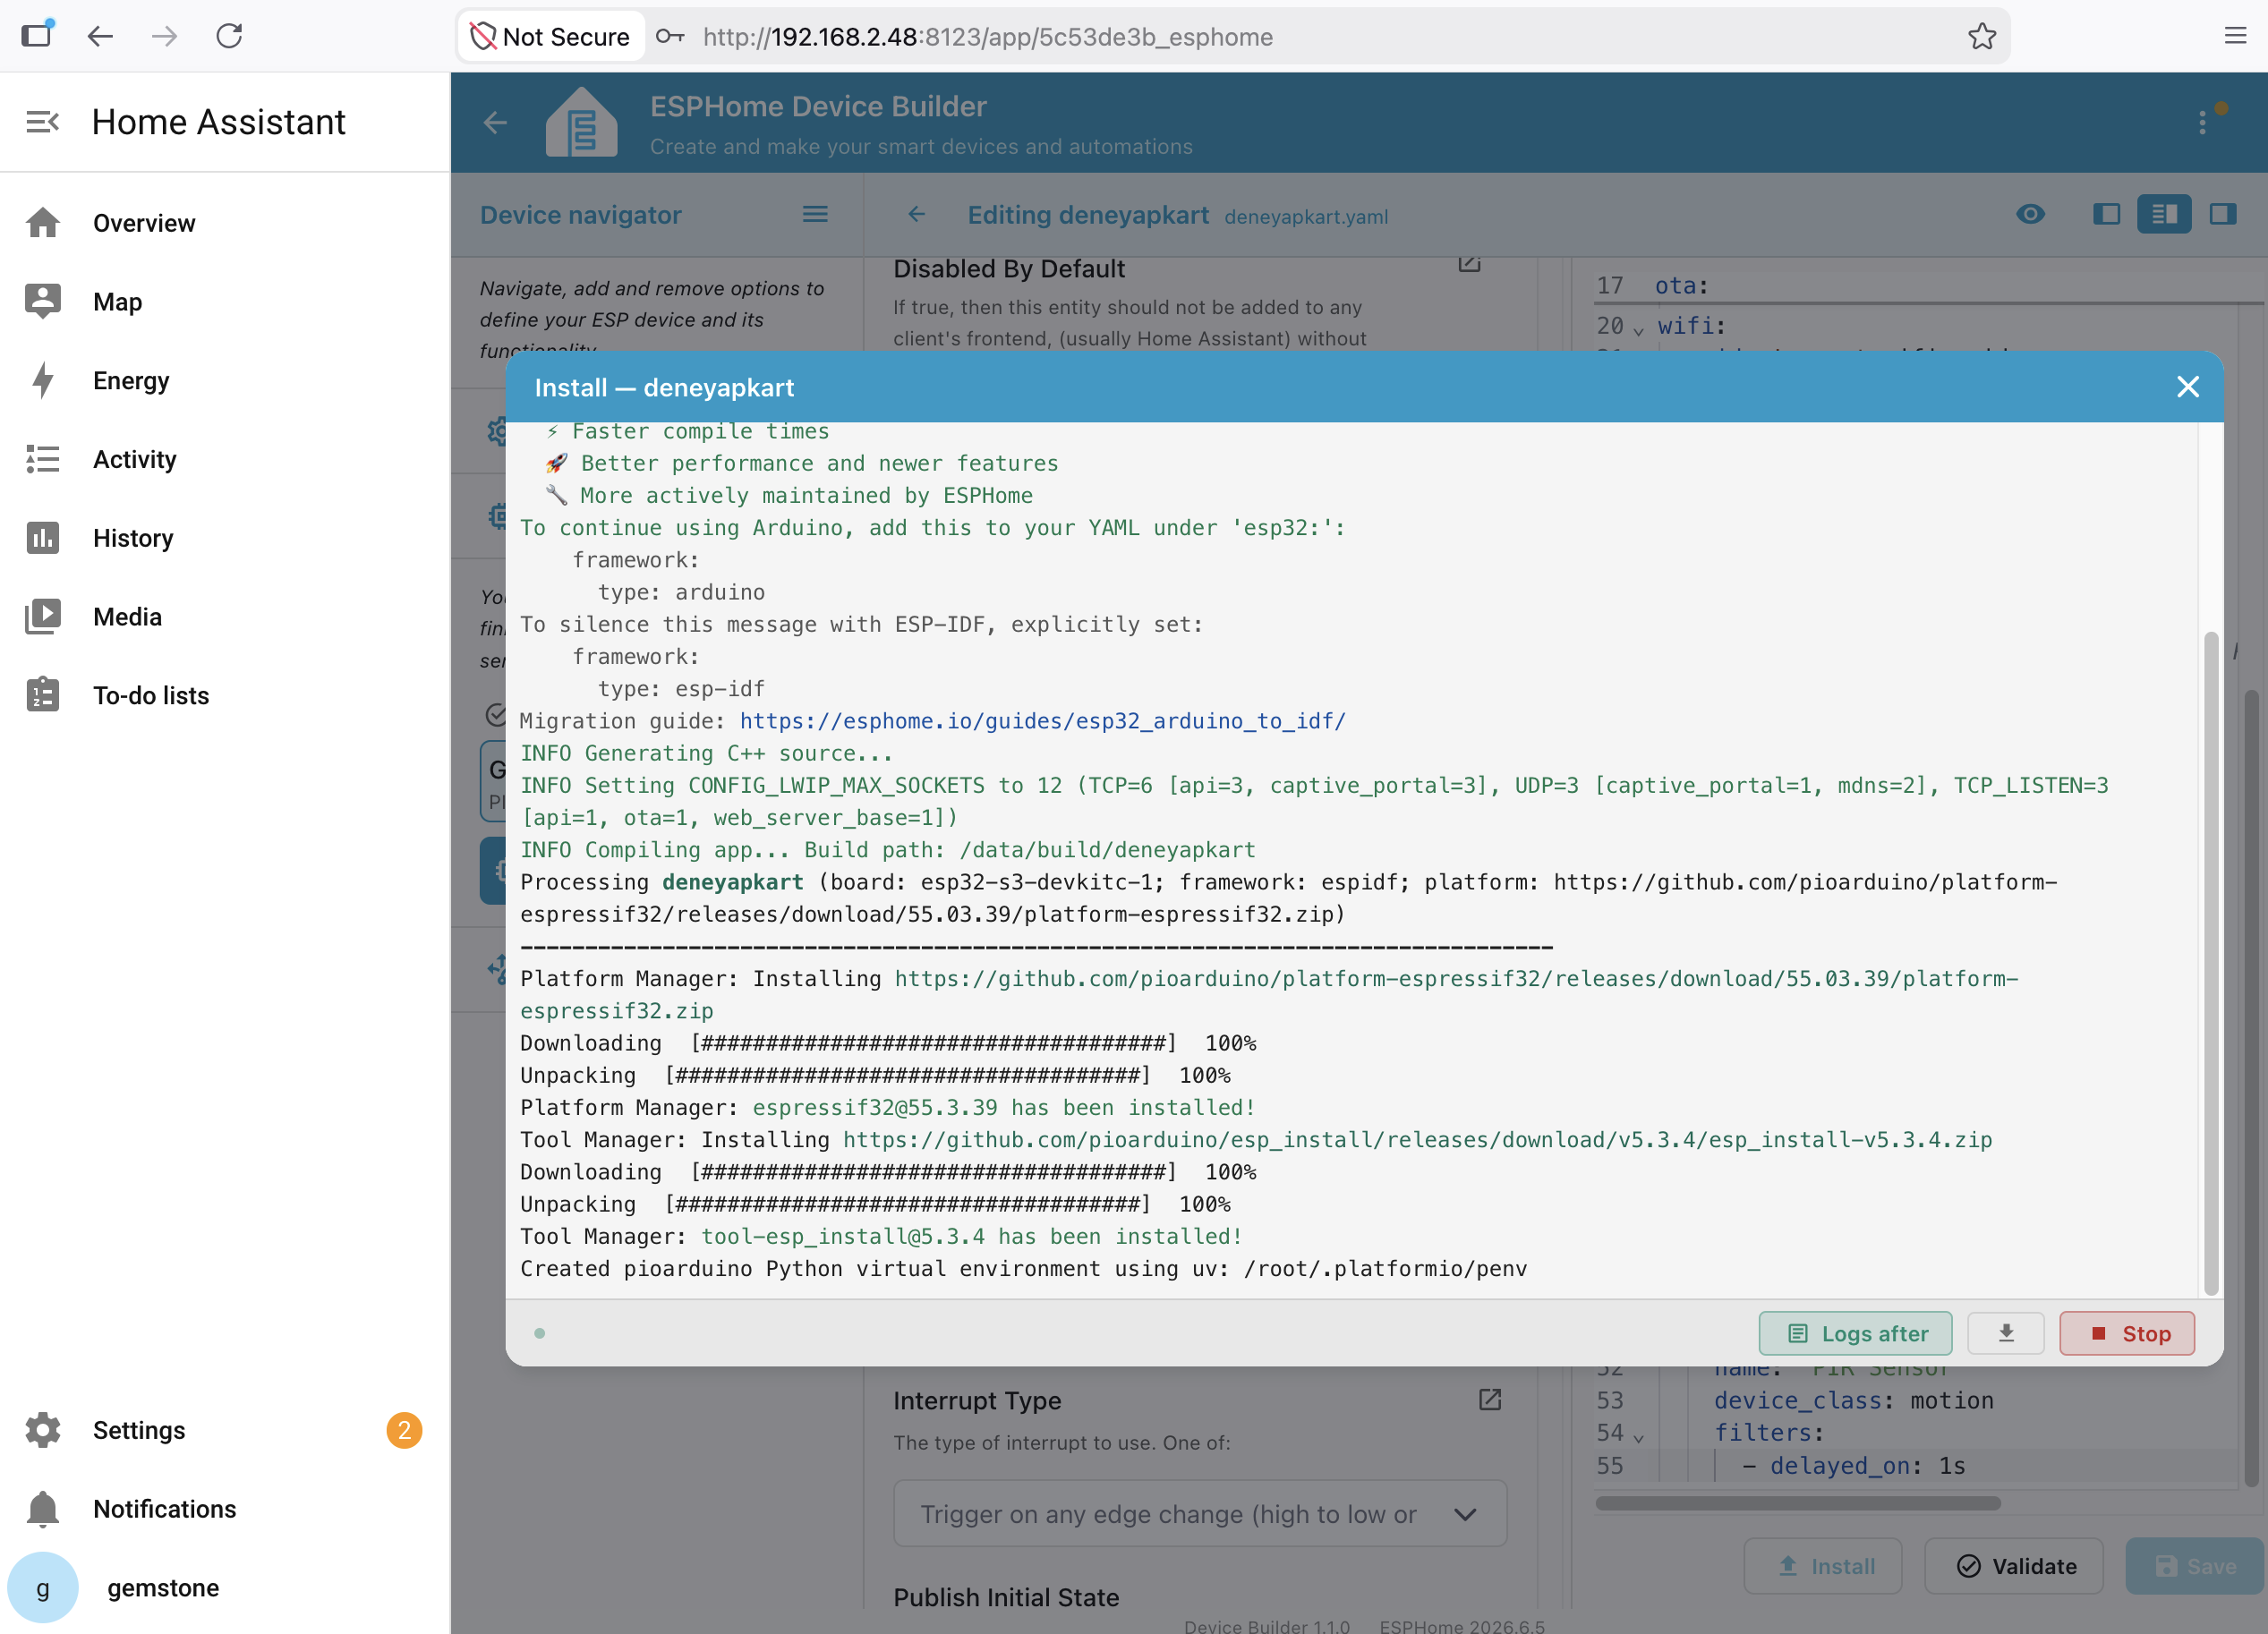The image size is (2268, 1634).
Task: Open the gemstone user profile
Action: pyautogui.click(x=225, y=1588)
